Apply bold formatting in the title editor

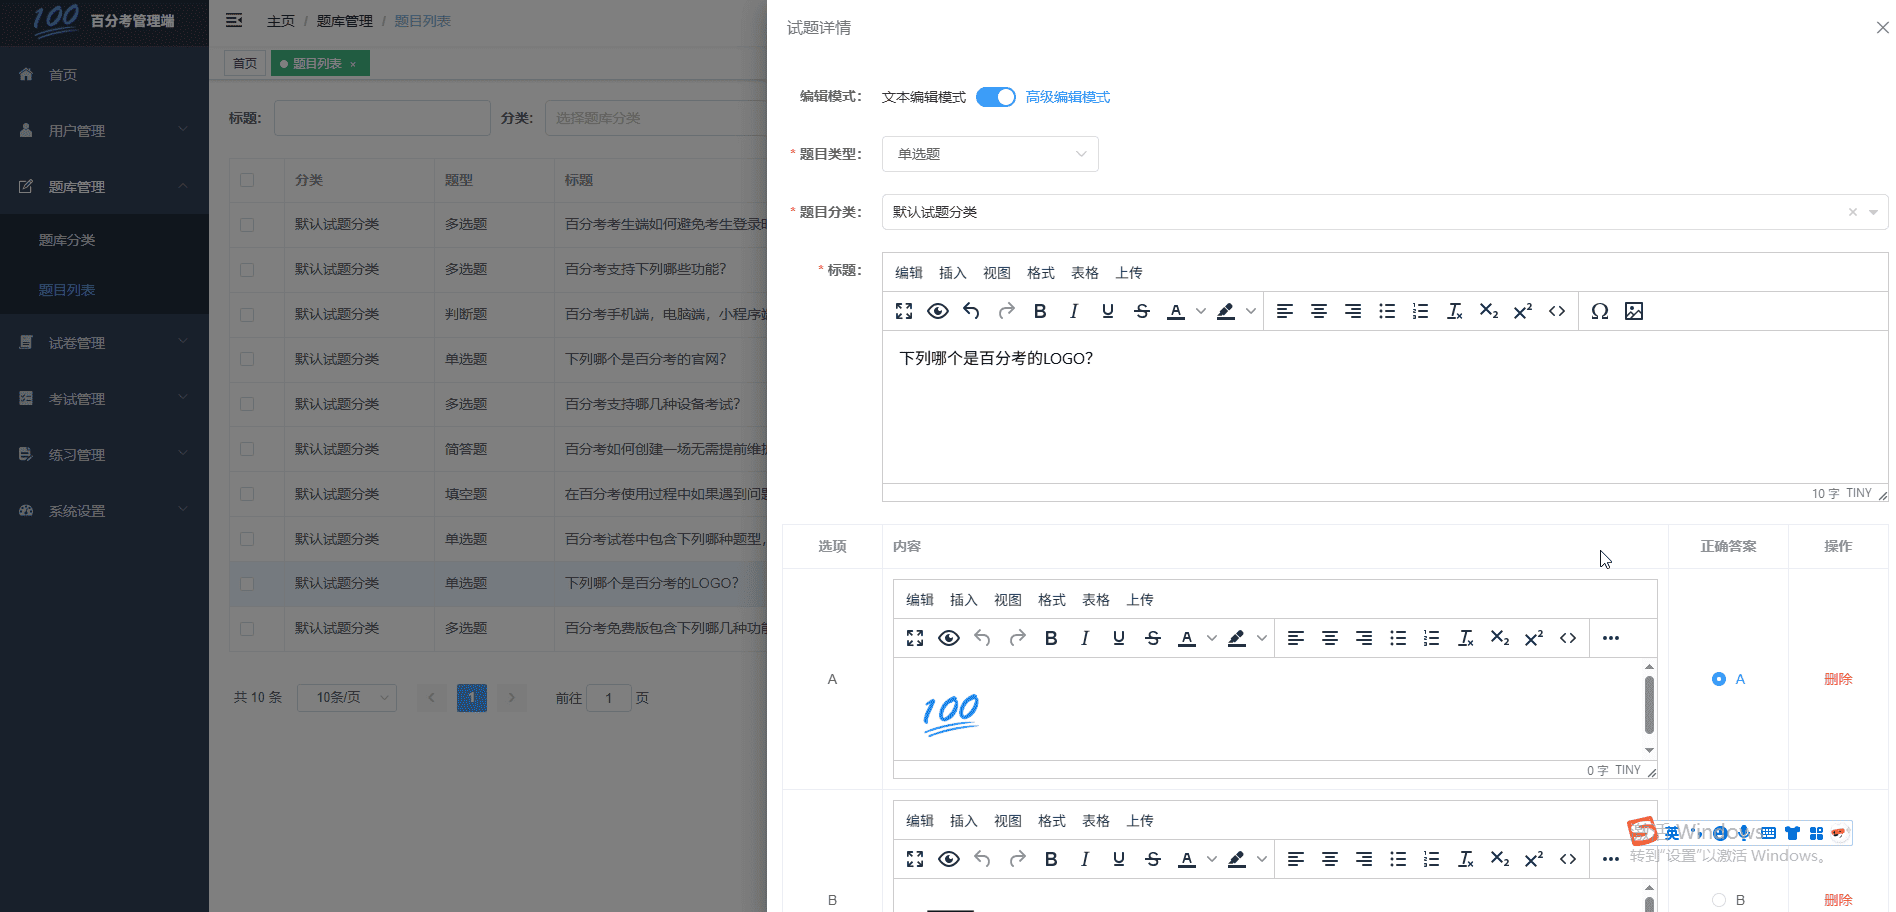[1040, 311]
